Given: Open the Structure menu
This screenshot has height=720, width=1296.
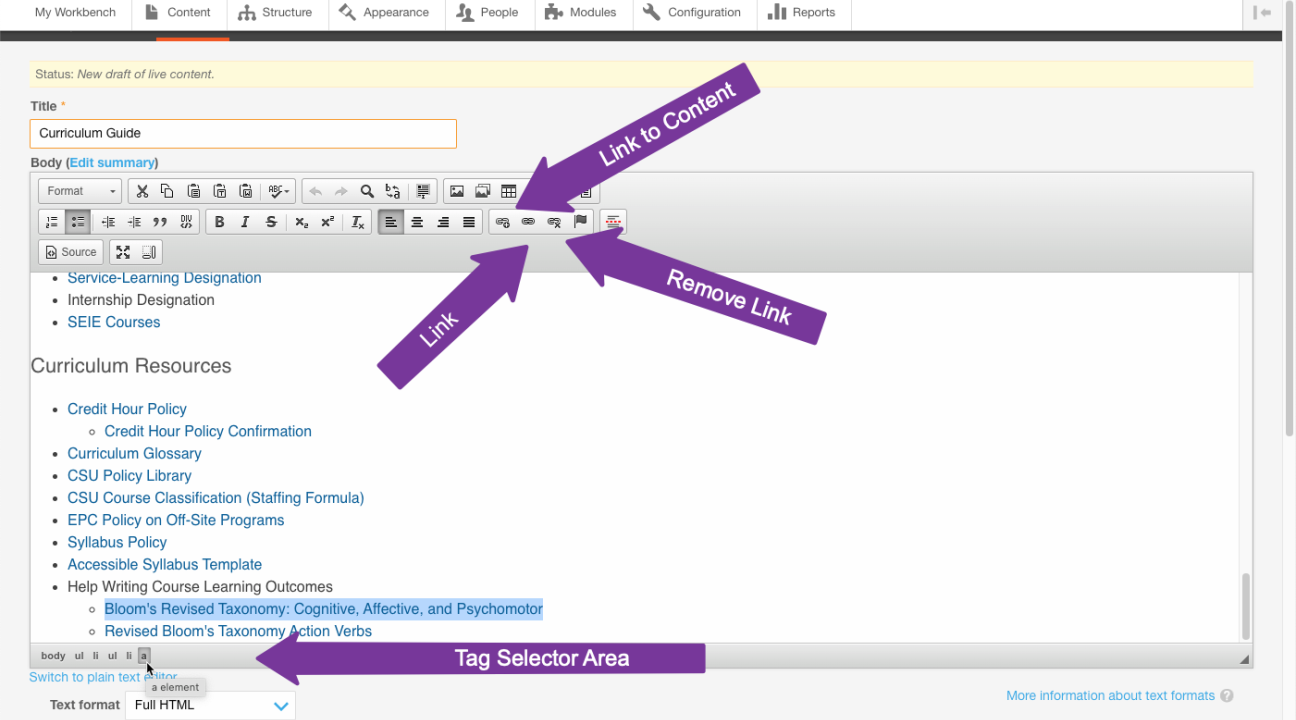Looking at the screenshot, I should tap(275, 12).
